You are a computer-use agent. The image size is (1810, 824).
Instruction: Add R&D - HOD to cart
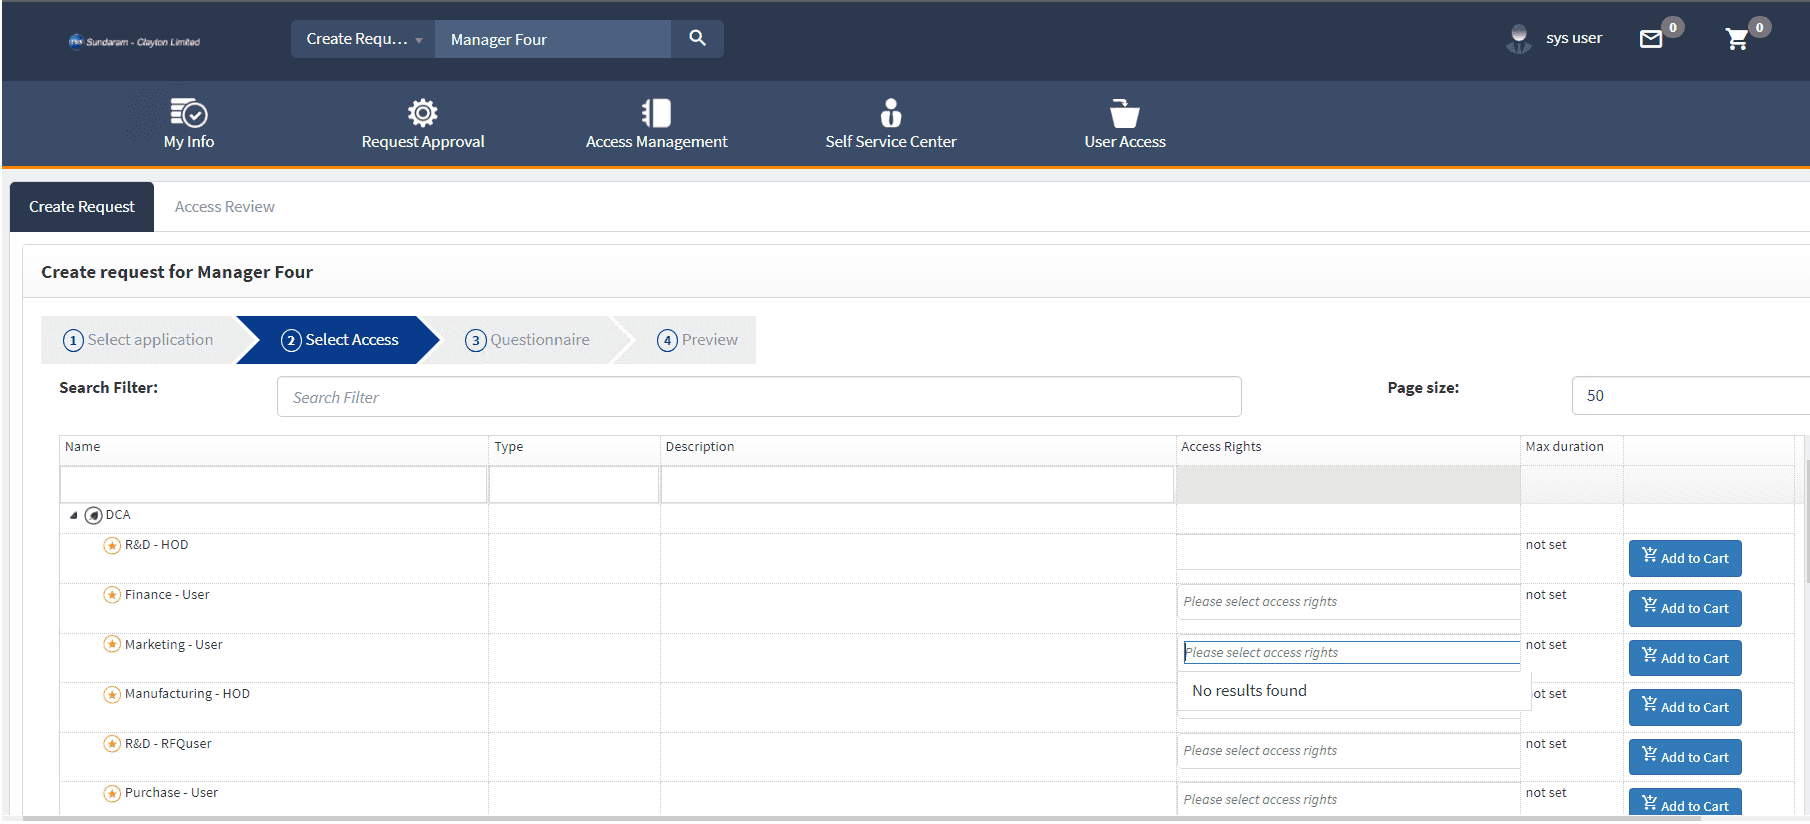point(1684,558)
